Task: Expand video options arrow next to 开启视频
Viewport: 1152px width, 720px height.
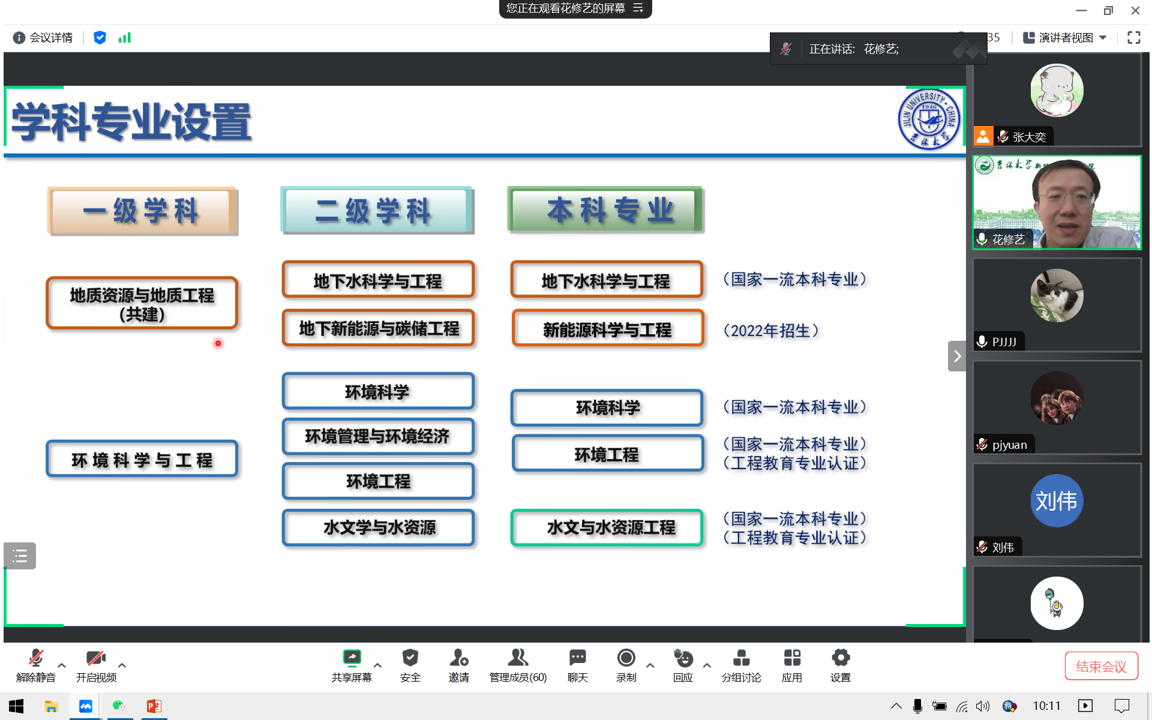Action: point(122,665)
